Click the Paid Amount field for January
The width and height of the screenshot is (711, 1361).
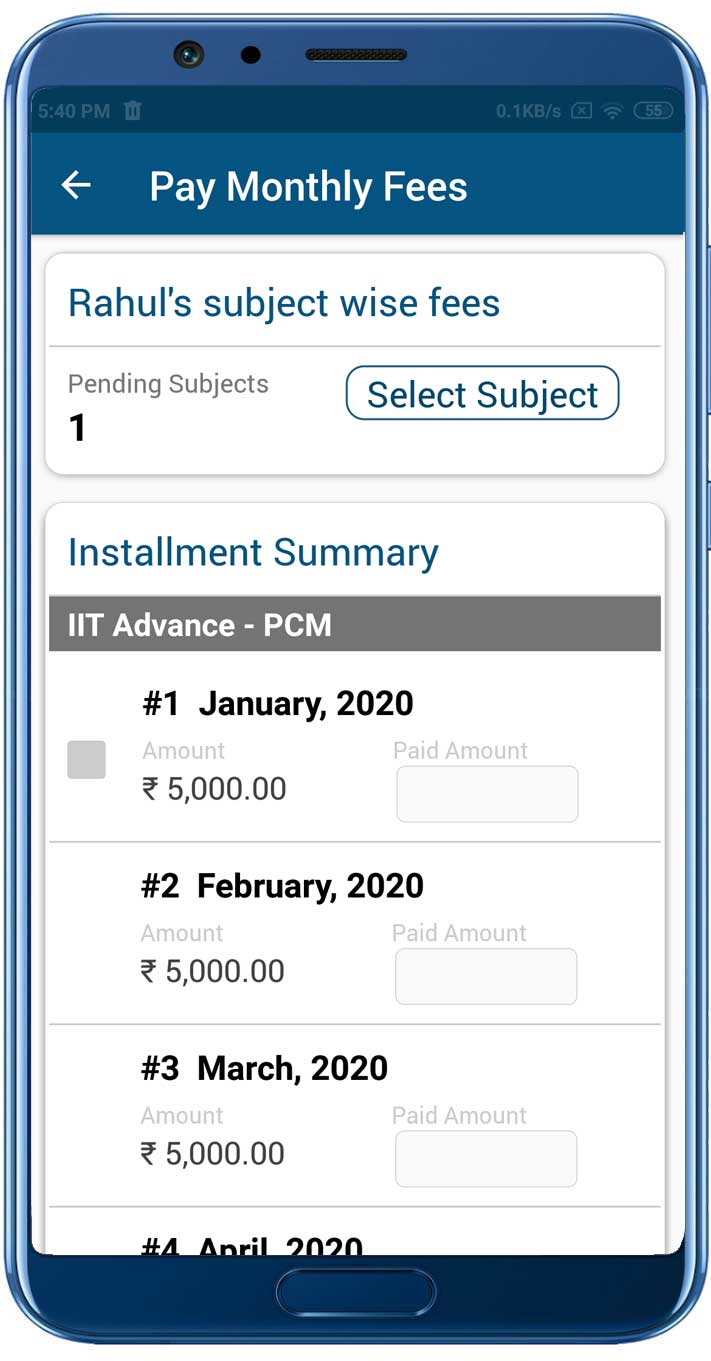[x=487, y=794]
